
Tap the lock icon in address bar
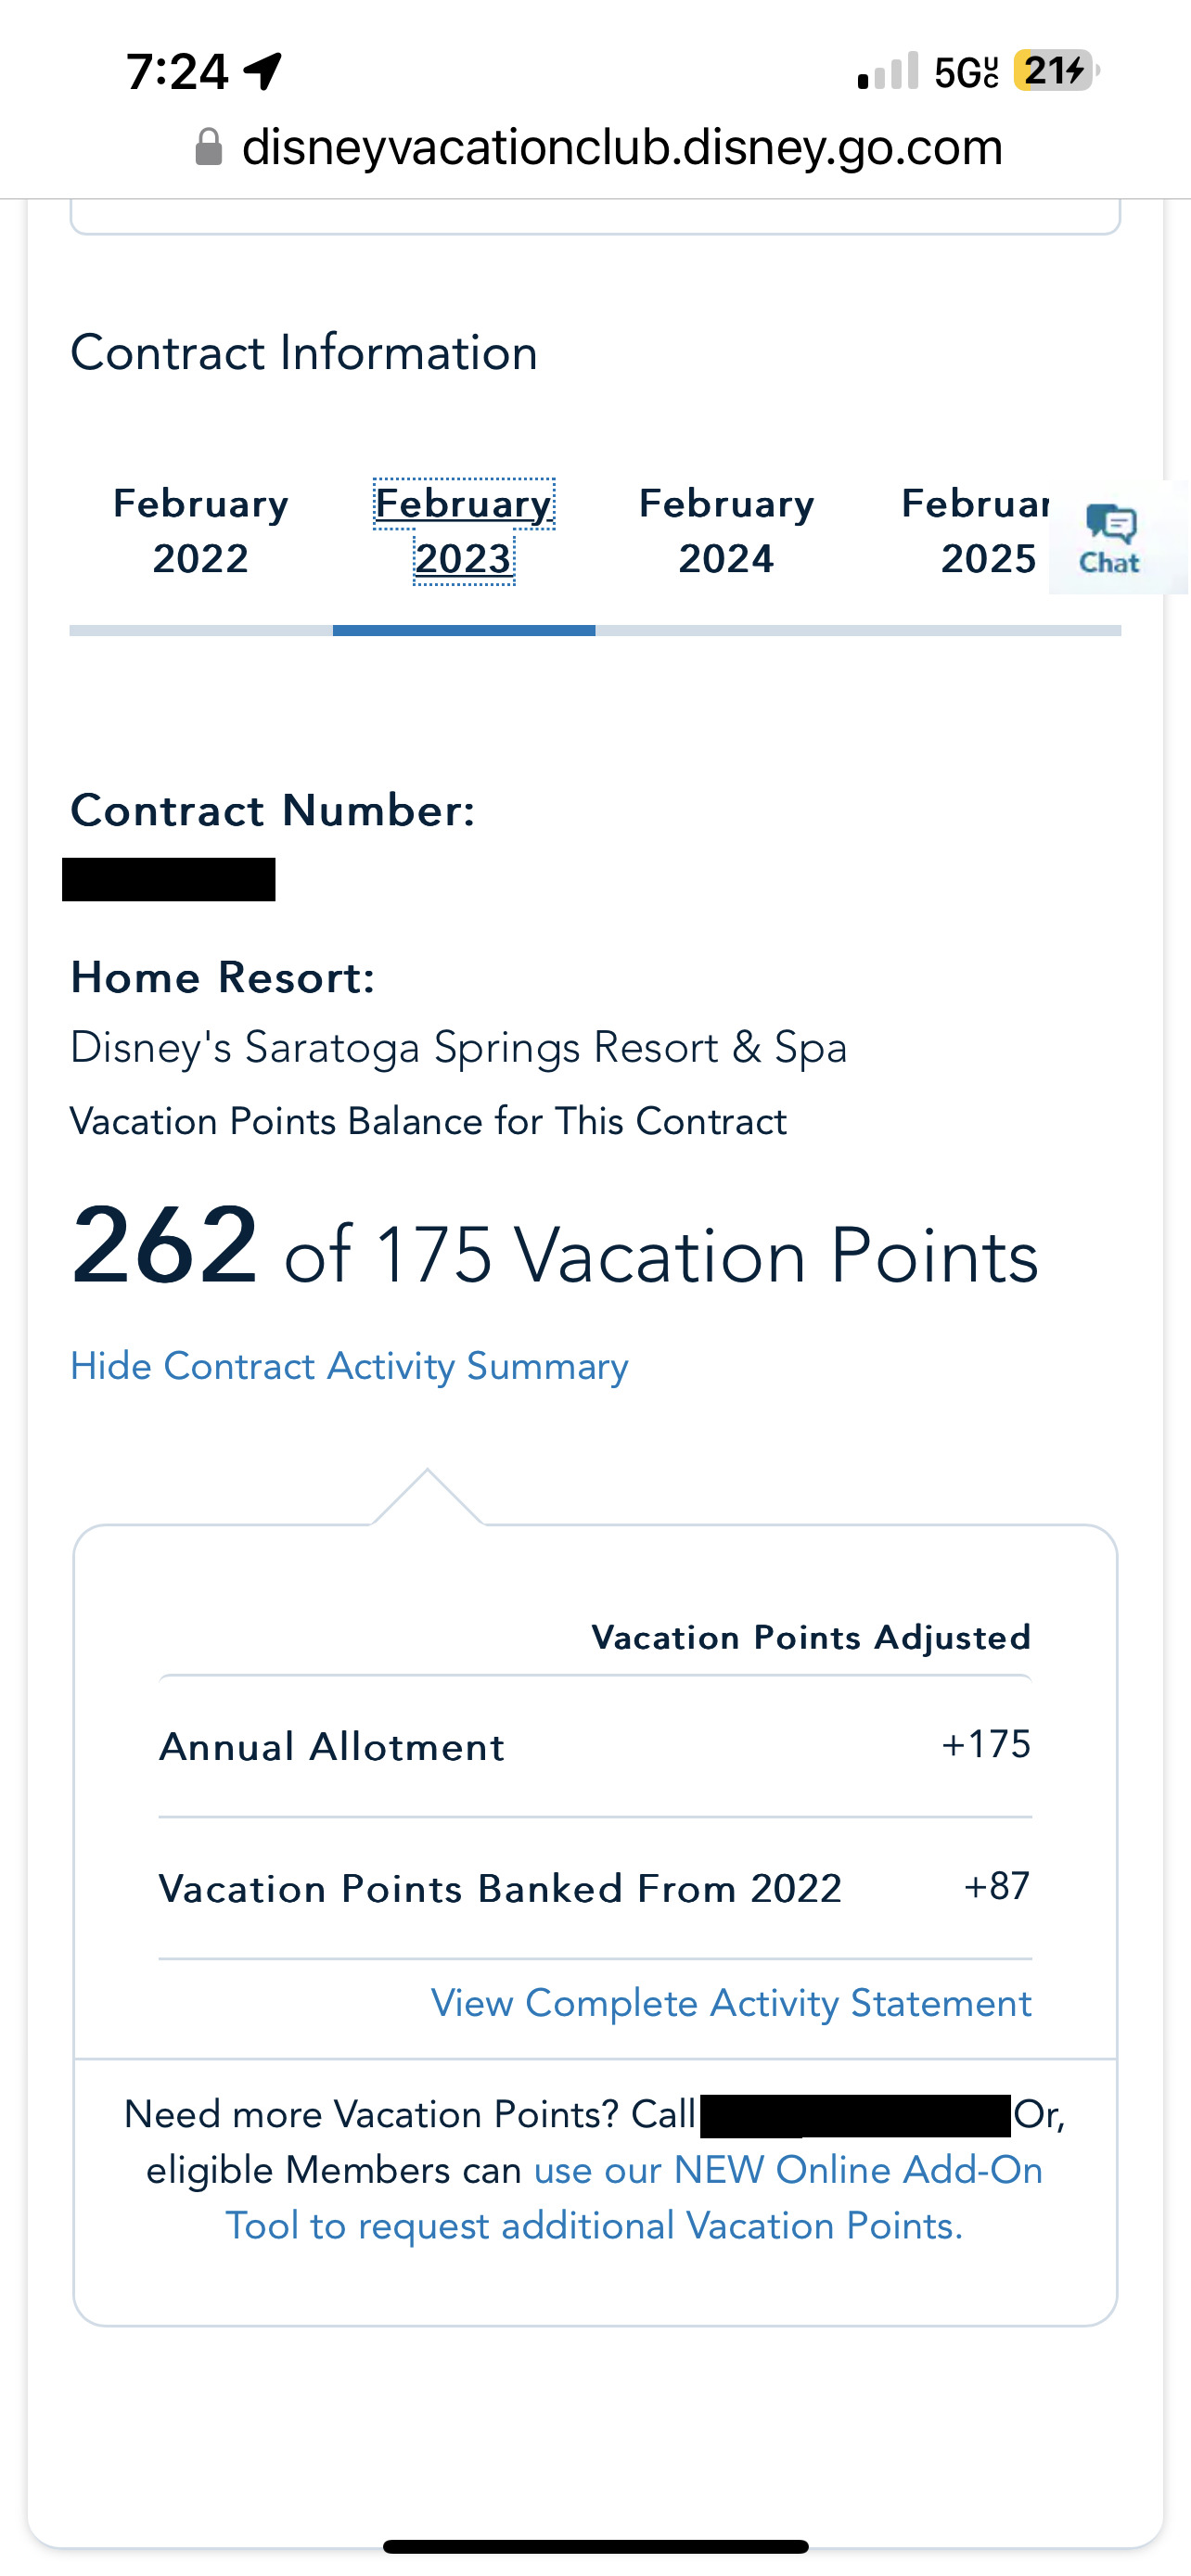[208, 148]
